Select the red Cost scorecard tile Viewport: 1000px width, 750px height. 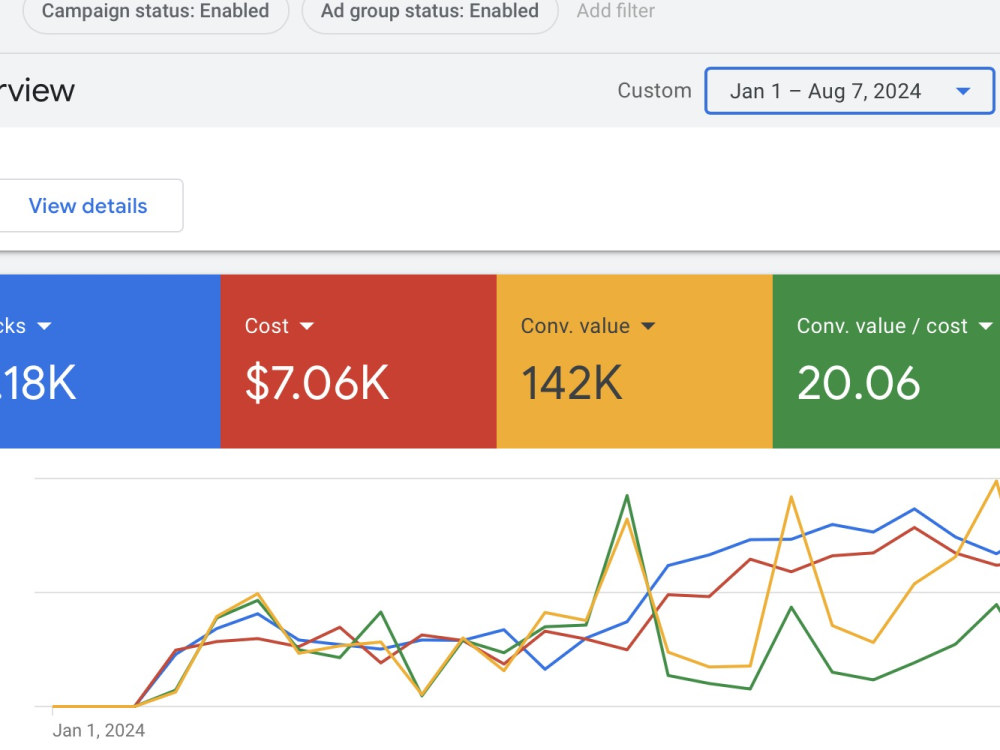coord(358,361)
